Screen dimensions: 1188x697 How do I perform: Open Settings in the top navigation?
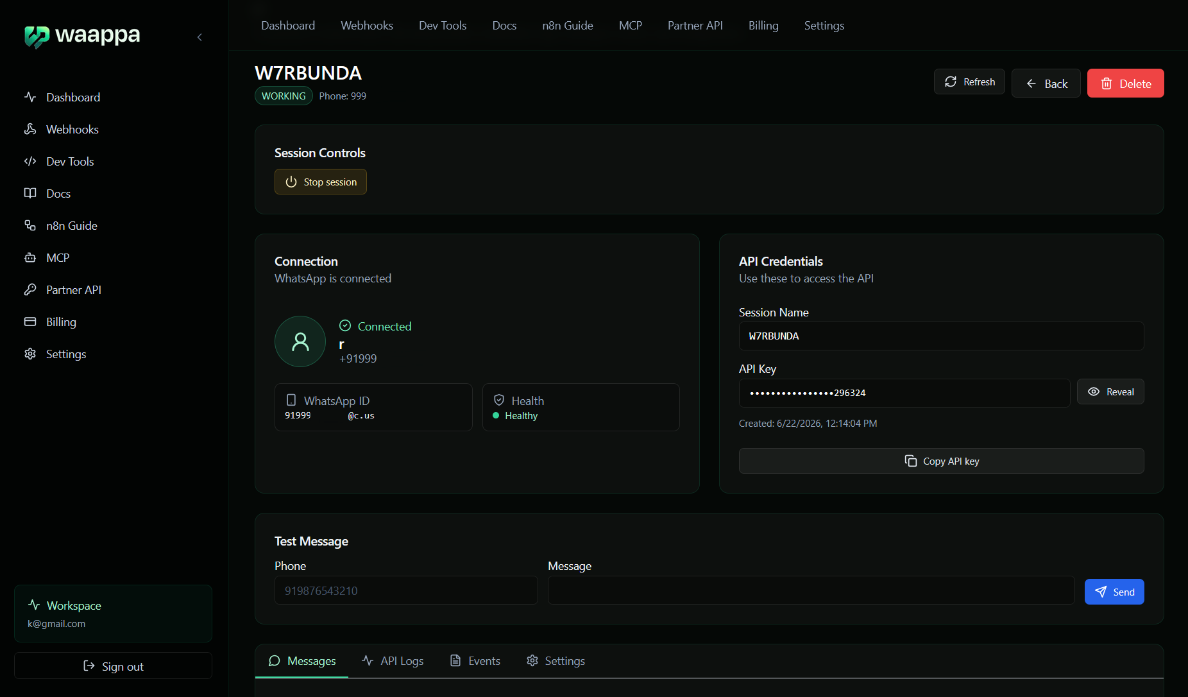pyautogui.click(x=824, y=26)
